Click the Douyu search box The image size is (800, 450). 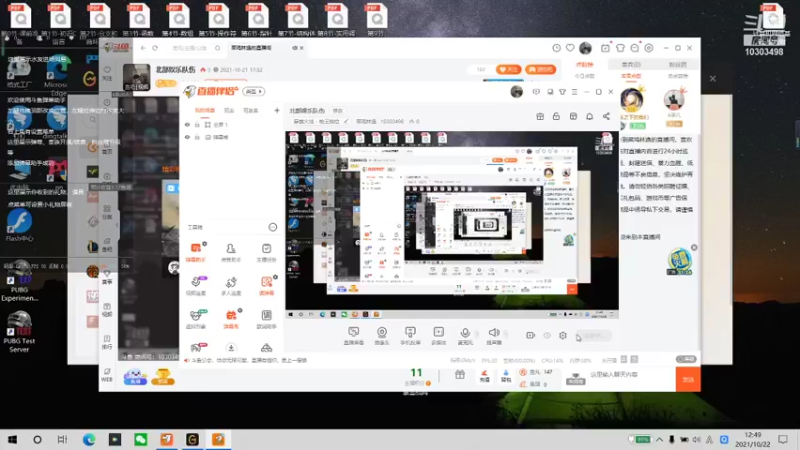click(195, 48)
